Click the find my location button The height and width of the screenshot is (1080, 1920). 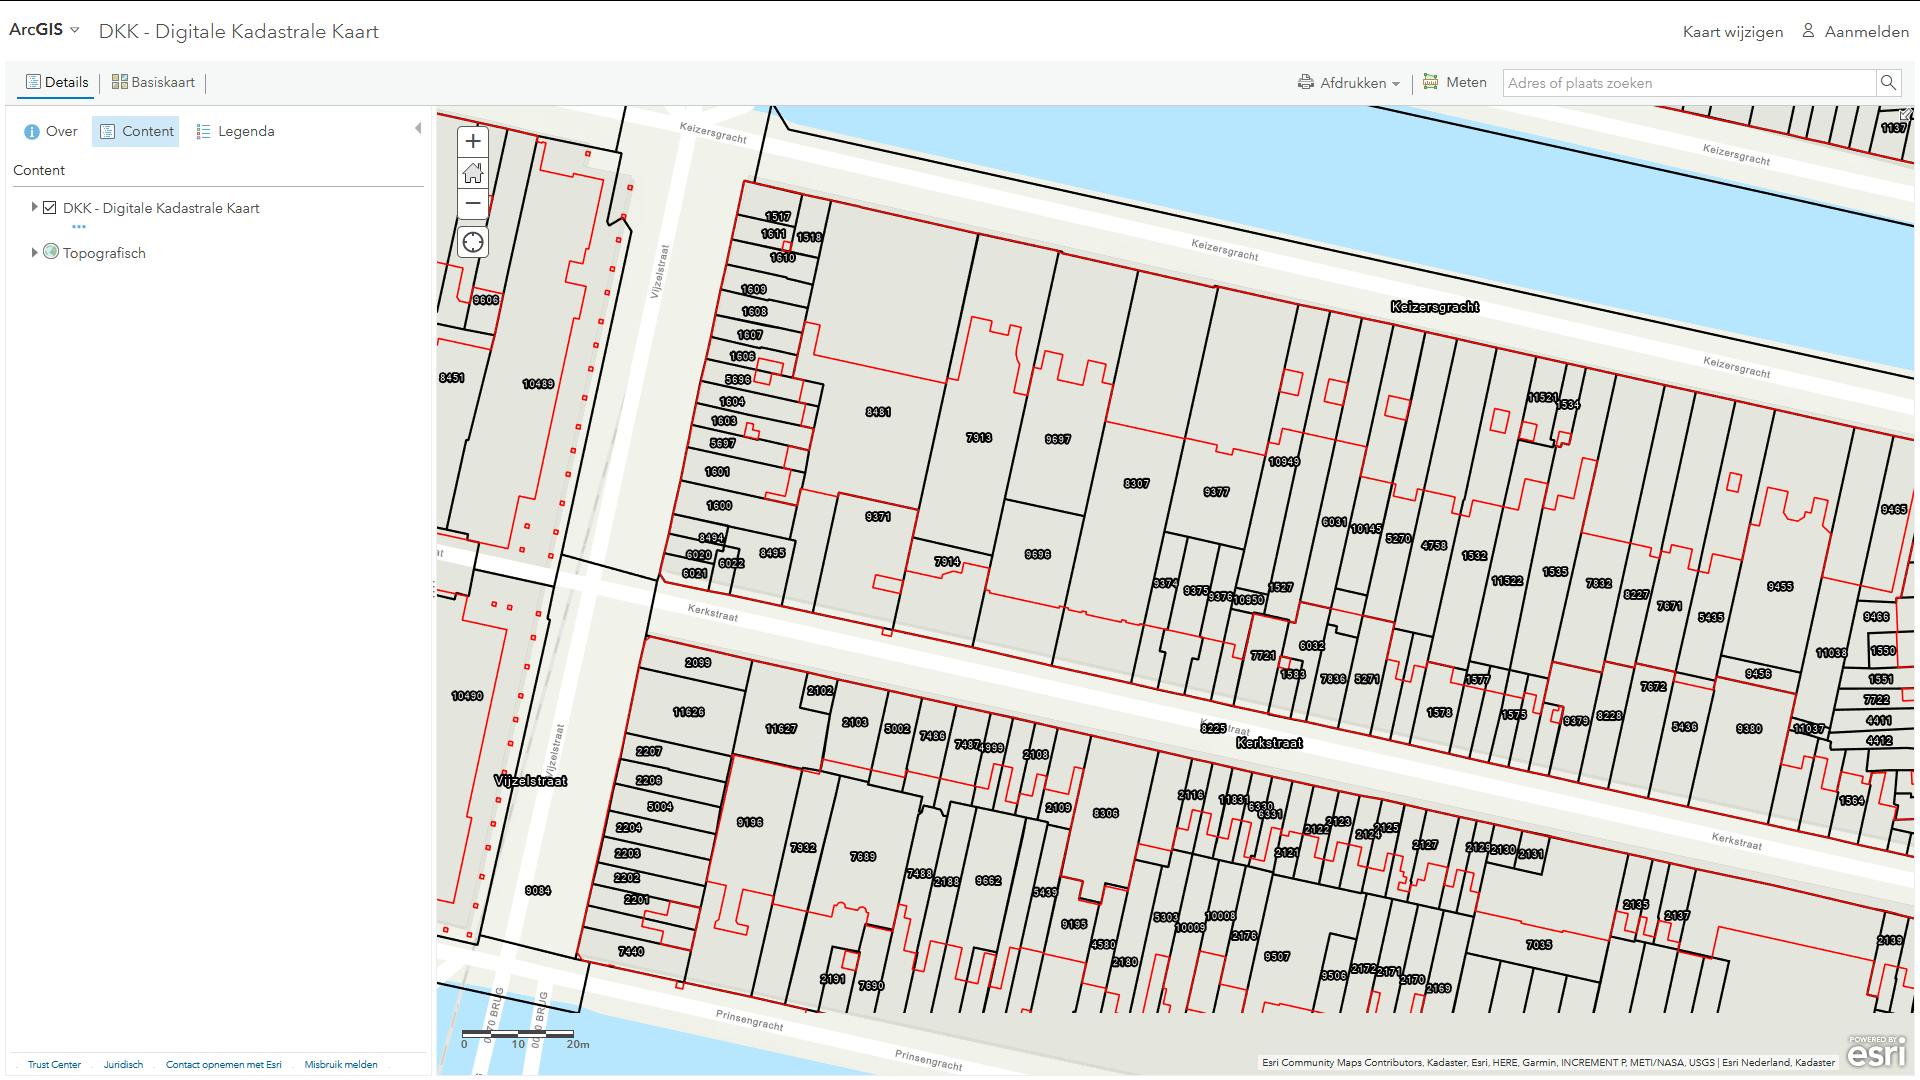[x=473, y=242]
